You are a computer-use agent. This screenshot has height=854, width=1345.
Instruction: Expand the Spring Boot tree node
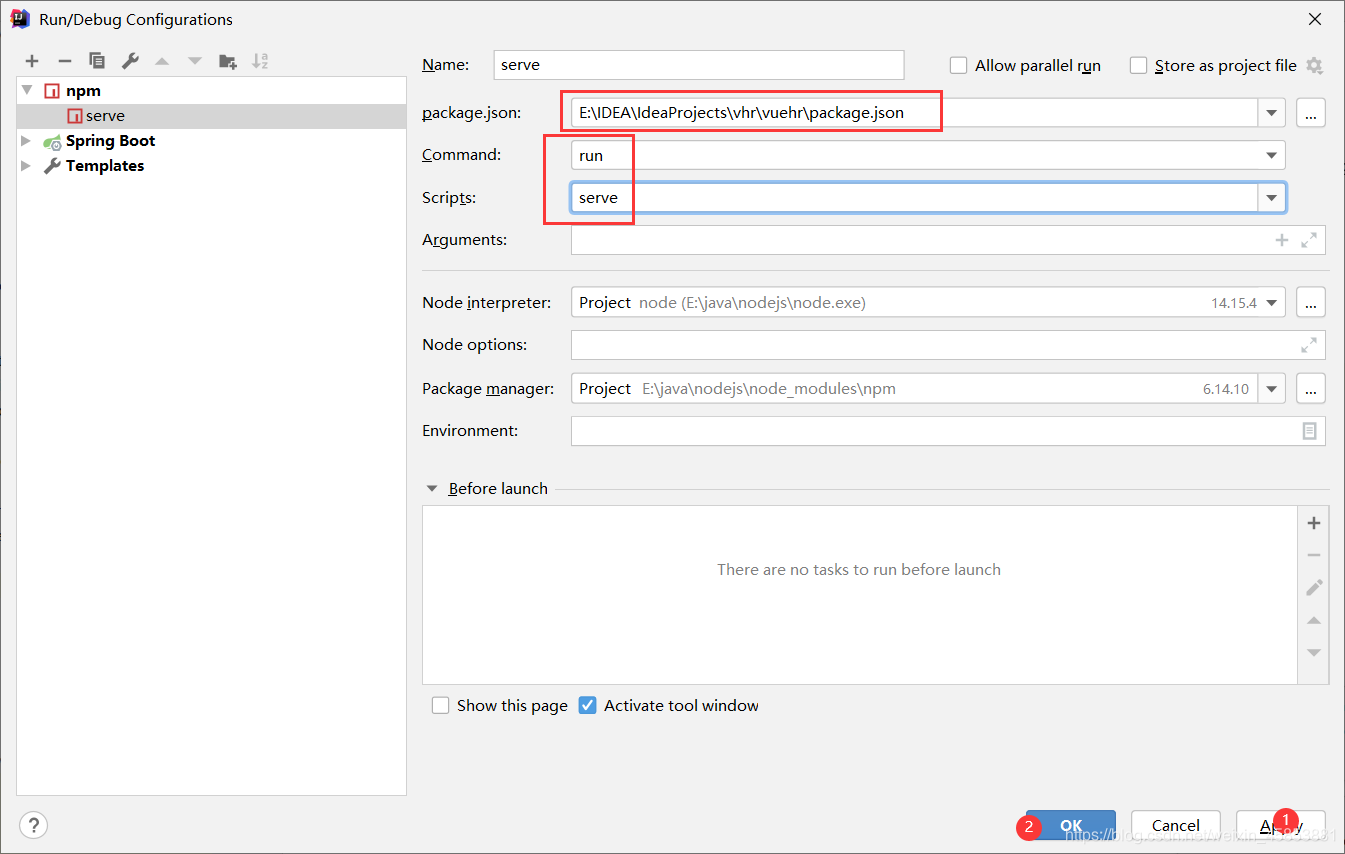click(x=27, y=141)
